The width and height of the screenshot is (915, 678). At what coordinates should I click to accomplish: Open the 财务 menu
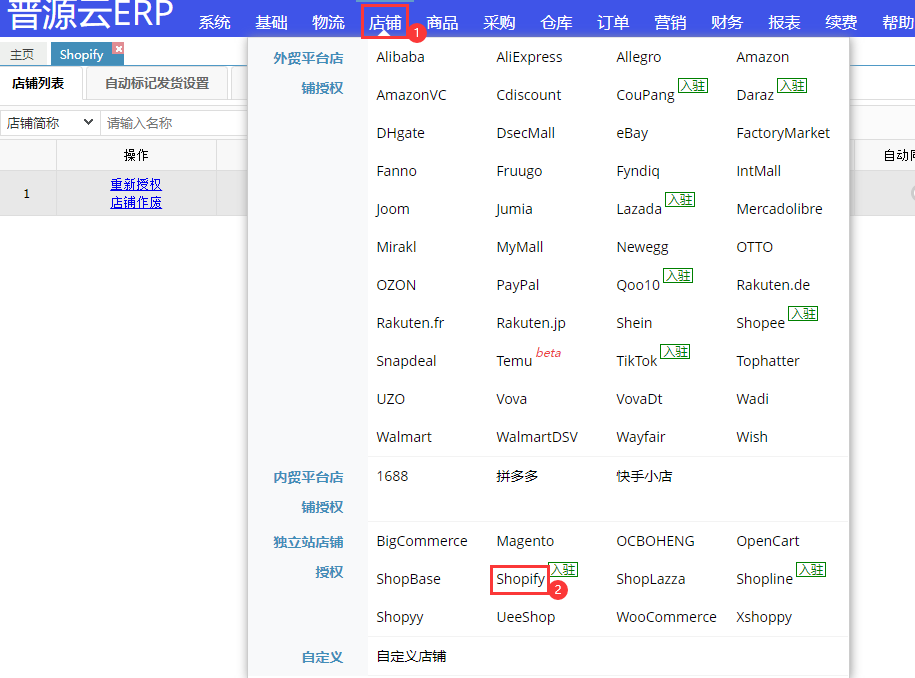727,22
